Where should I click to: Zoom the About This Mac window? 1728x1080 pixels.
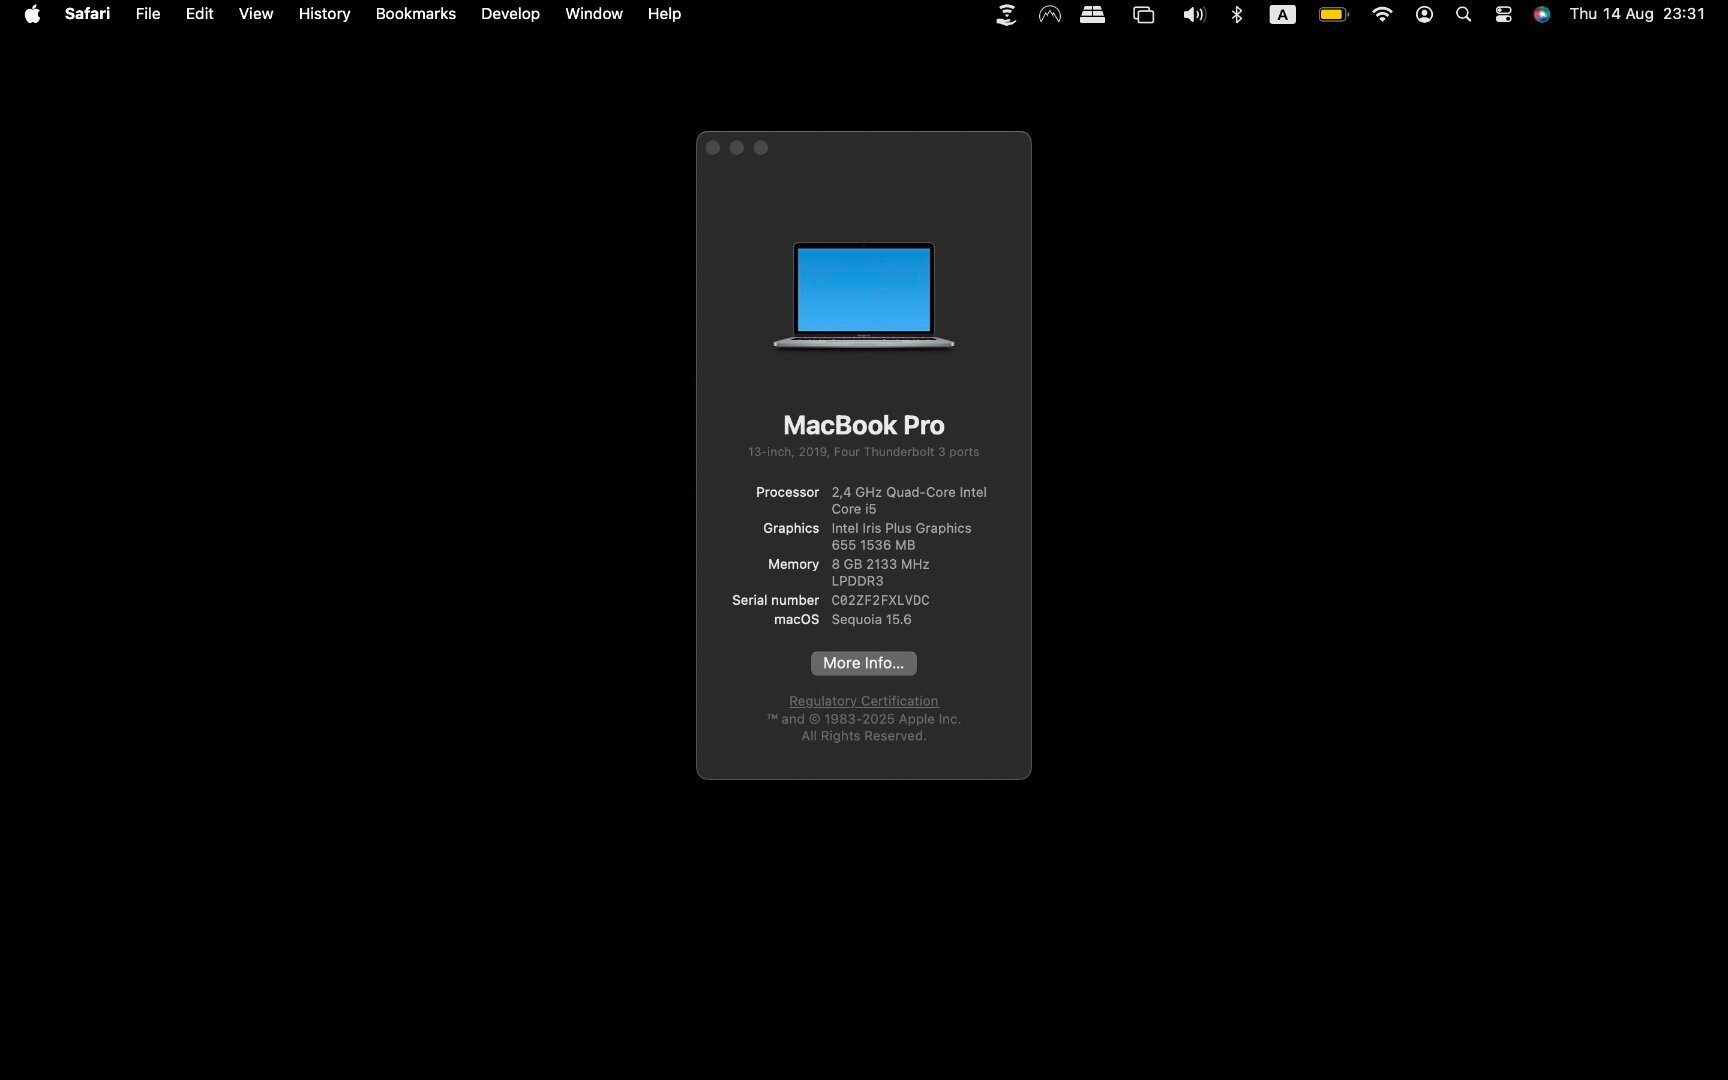click(x=761, y=148)
